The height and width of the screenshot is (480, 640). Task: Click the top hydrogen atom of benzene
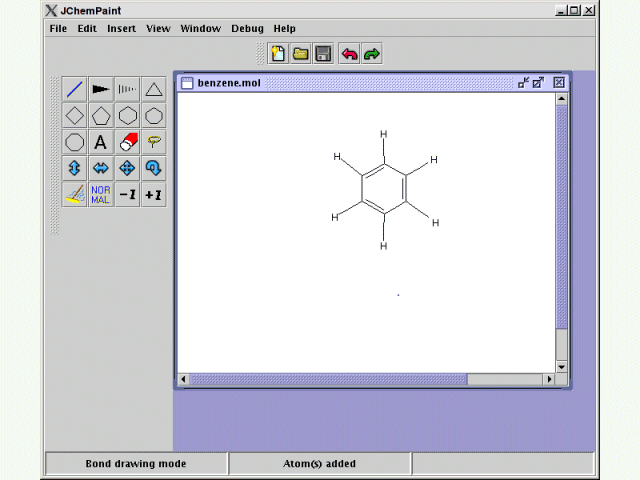coord(384,134)
